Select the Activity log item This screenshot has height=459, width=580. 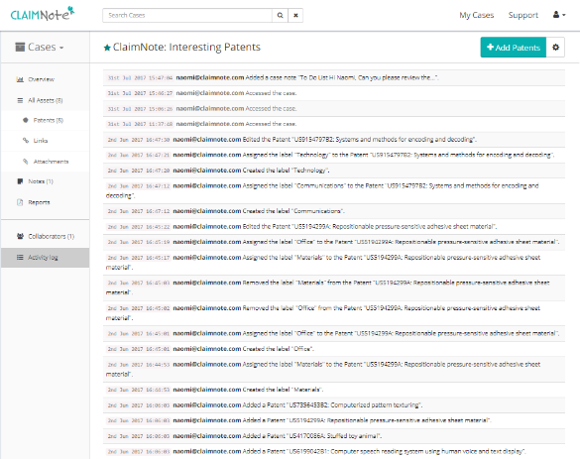pyautogui.click(x=45, y=257)
